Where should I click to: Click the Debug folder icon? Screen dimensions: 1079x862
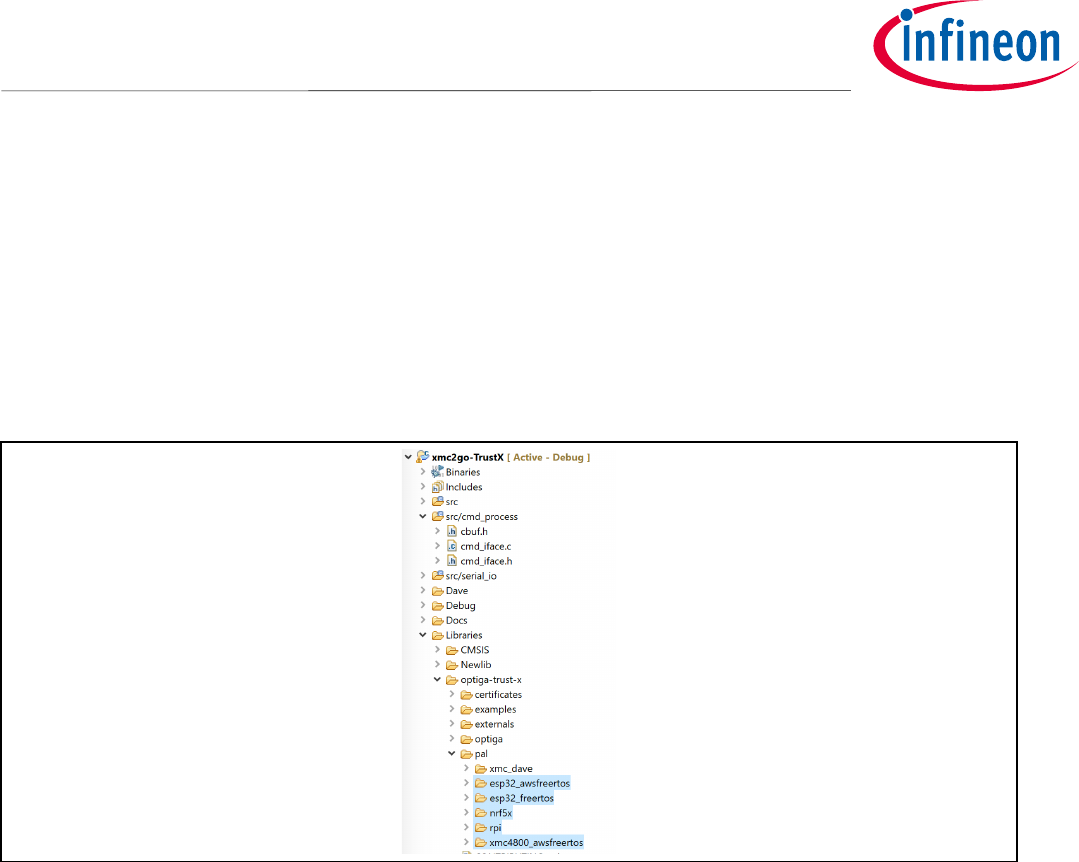(x=437, y=605)
